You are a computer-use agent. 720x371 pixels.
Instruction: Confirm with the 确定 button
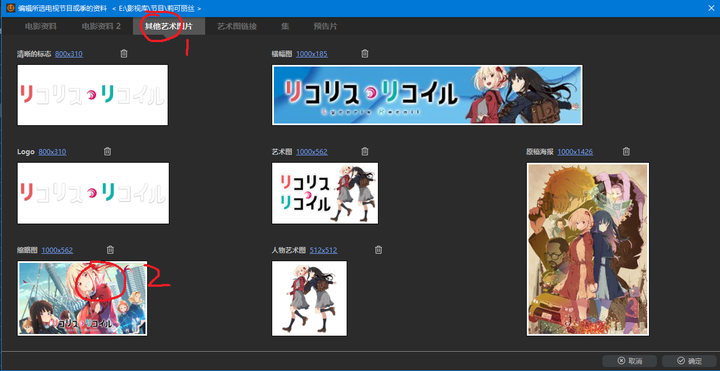coord(689,360)
